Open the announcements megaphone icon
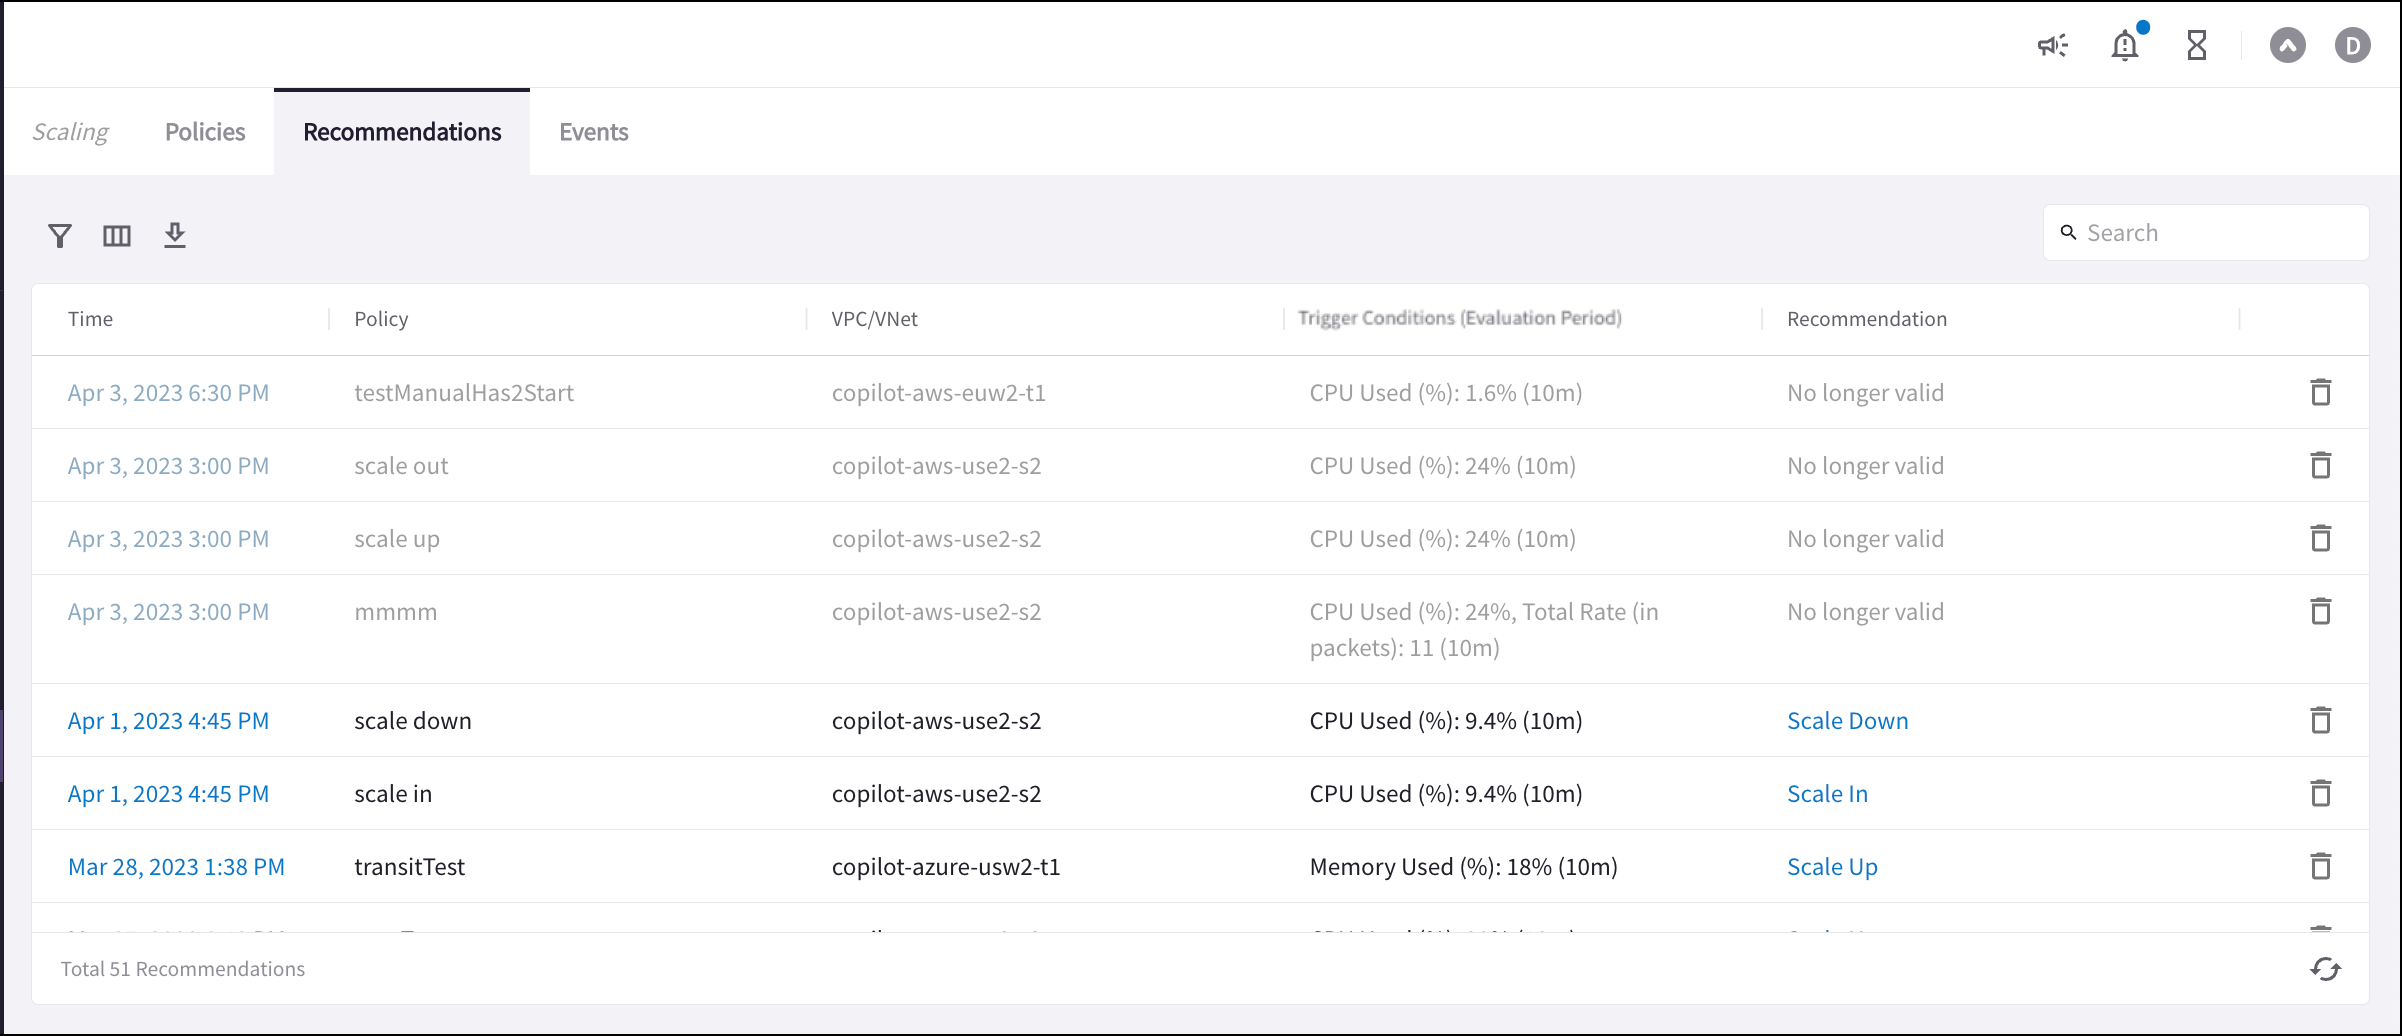The height and width of the screenshot is (1036, 2402). pos(2052,45)
